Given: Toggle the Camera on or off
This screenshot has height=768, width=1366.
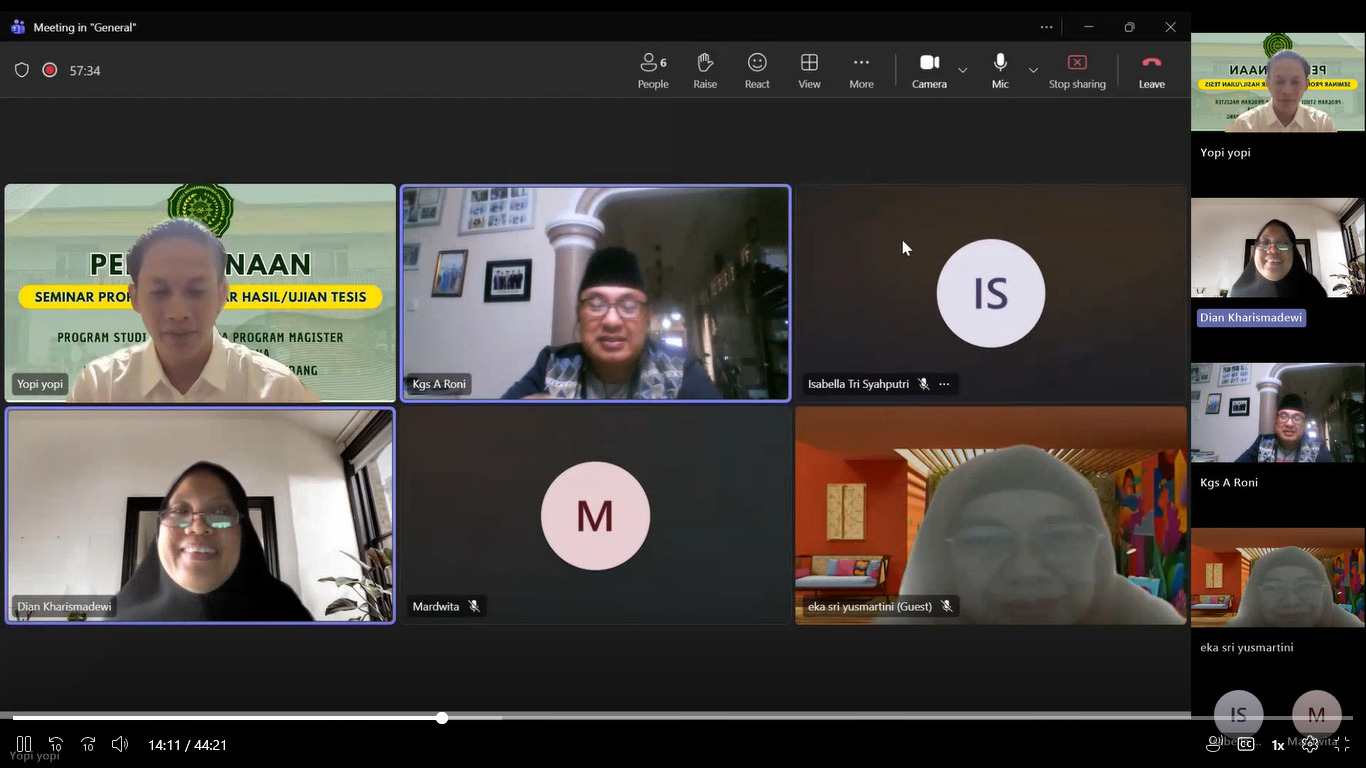Looking at the screenshot, I should pos(929,70).
